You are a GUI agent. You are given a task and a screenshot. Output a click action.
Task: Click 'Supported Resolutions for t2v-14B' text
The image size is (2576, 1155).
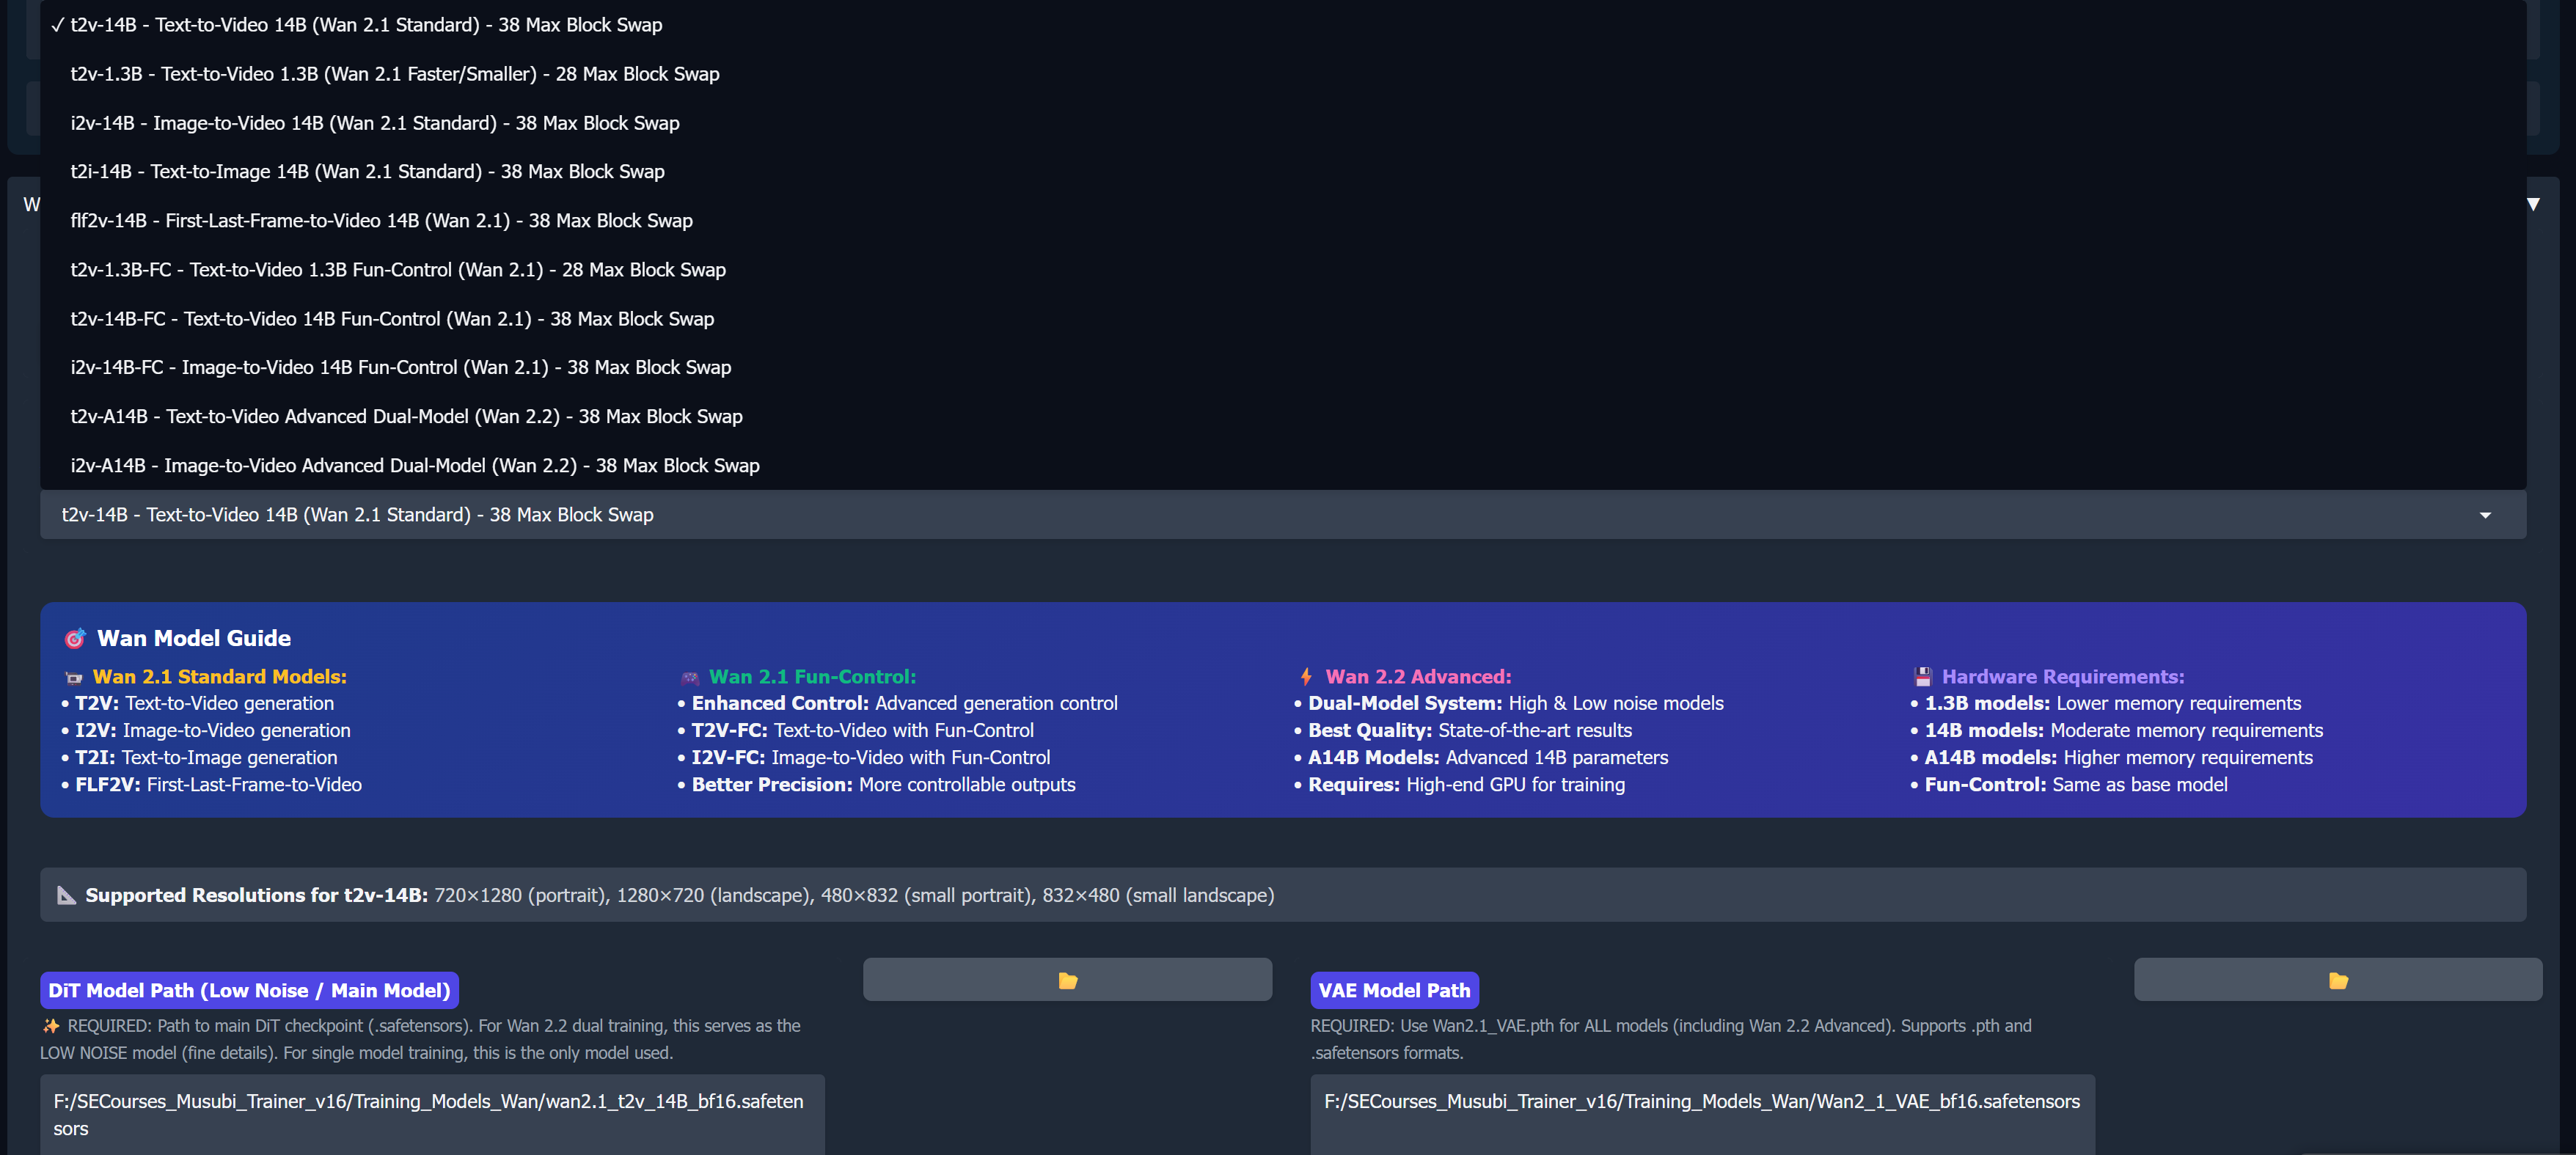tap(256, 895)
